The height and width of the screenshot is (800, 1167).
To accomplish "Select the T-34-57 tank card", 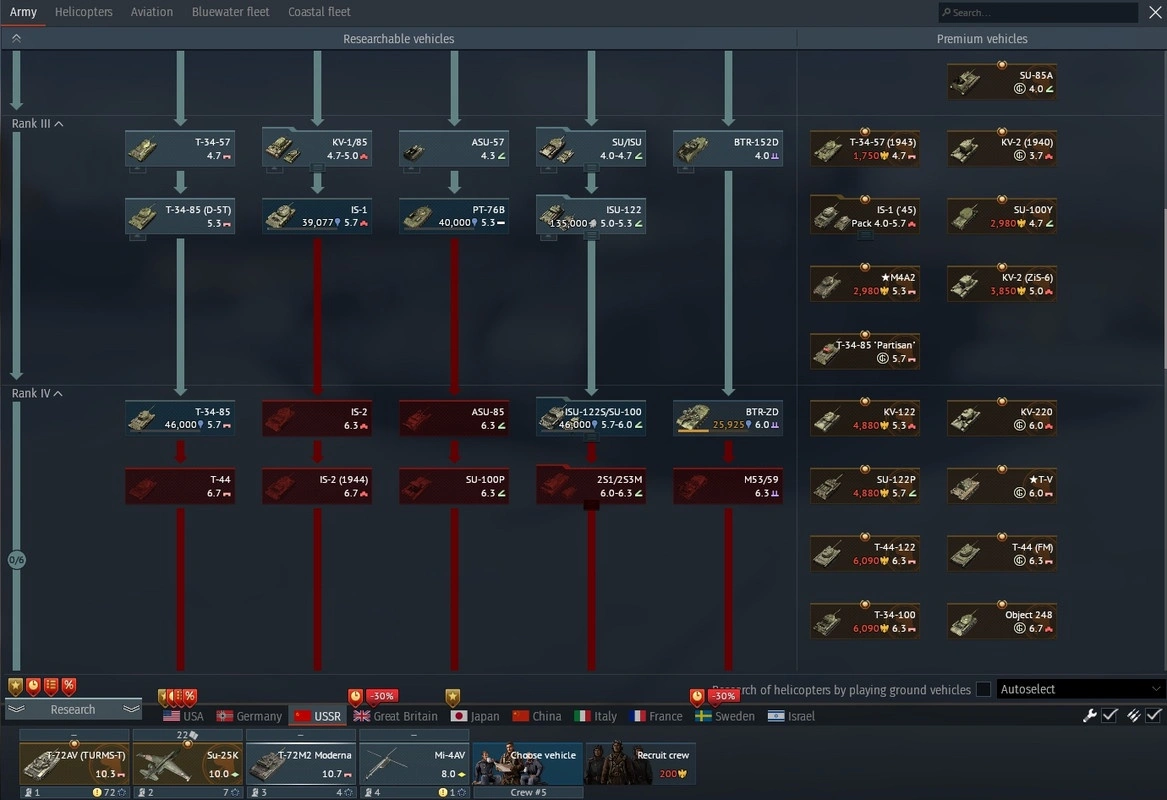I will click(x=180, y=149).
